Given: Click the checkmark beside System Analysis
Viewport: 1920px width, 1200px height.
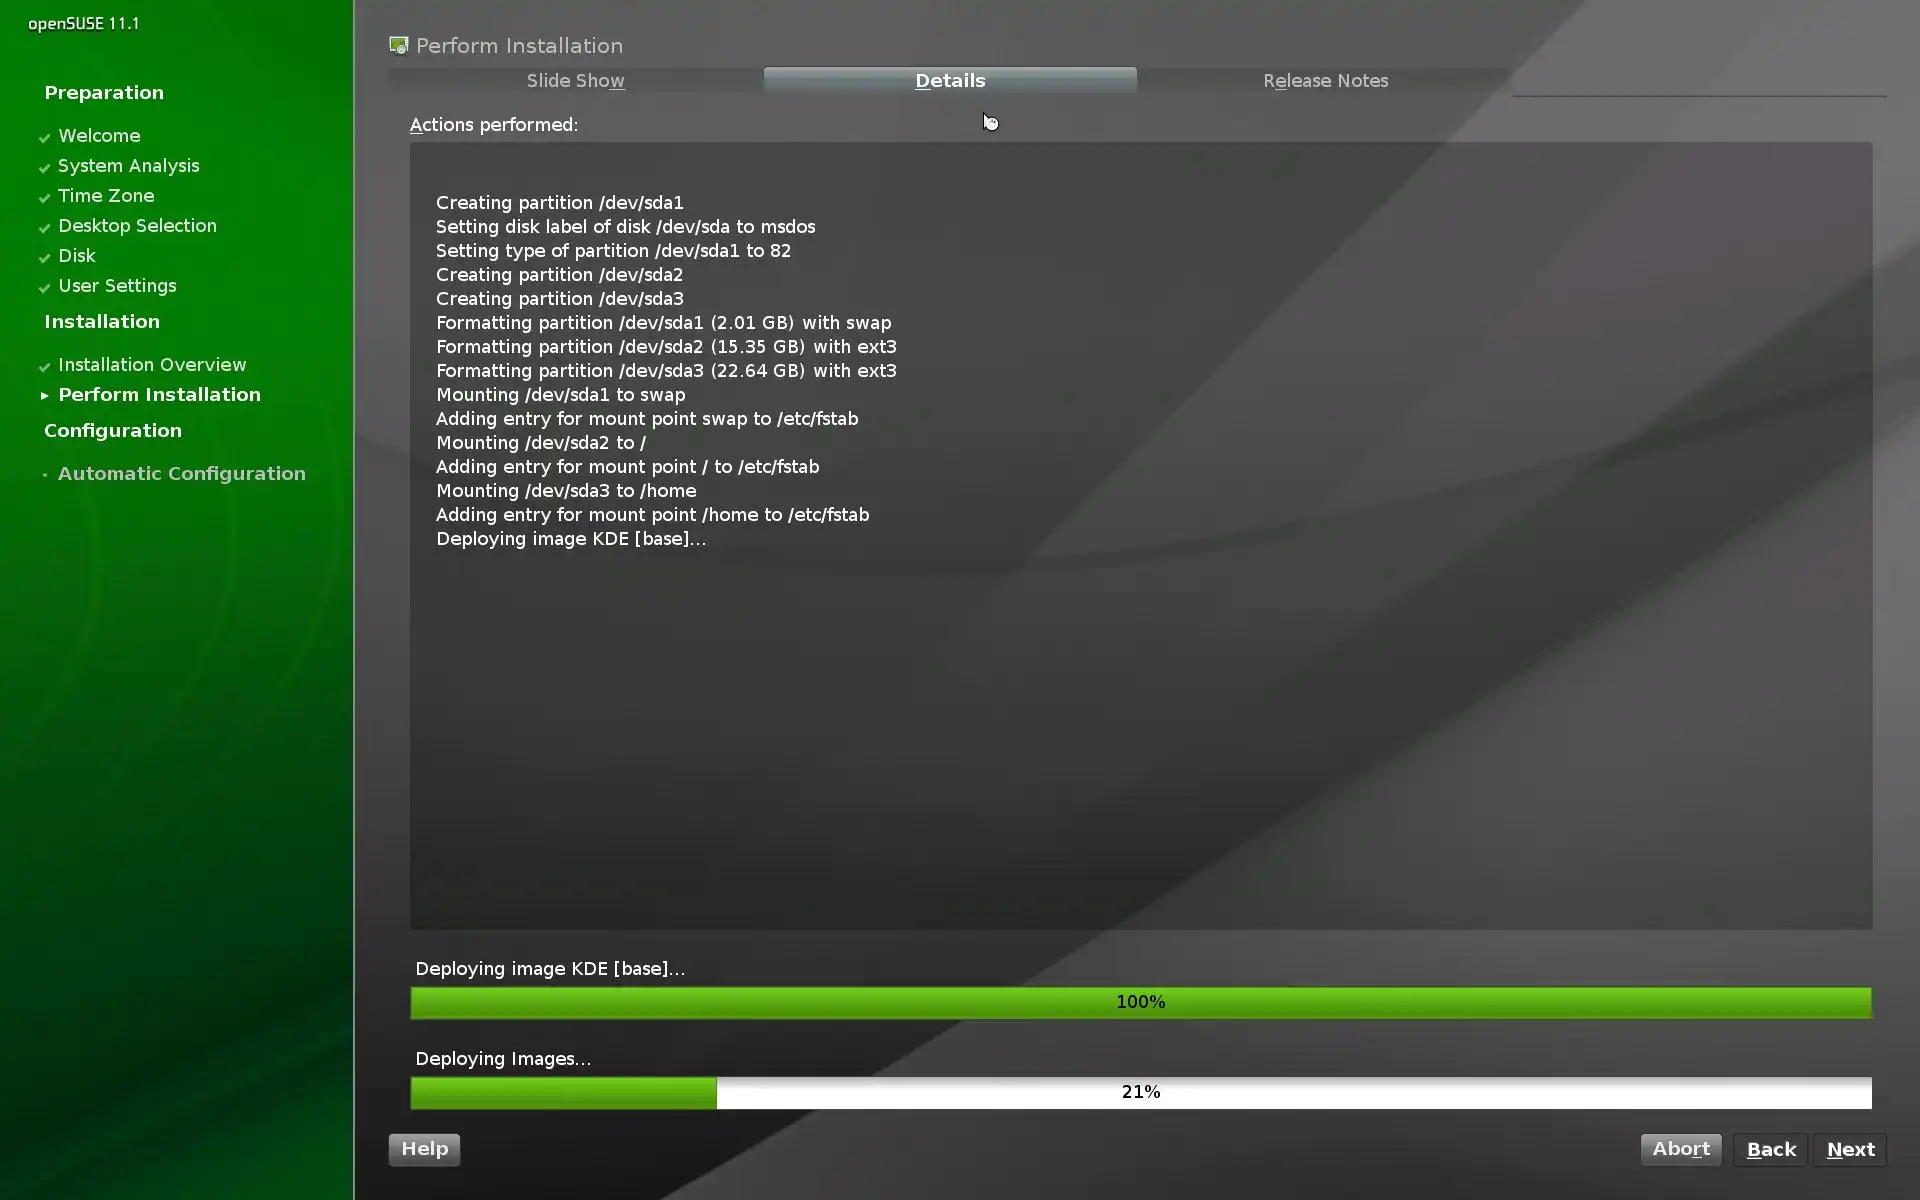Looking at the screenshot, I should [44, 168].
